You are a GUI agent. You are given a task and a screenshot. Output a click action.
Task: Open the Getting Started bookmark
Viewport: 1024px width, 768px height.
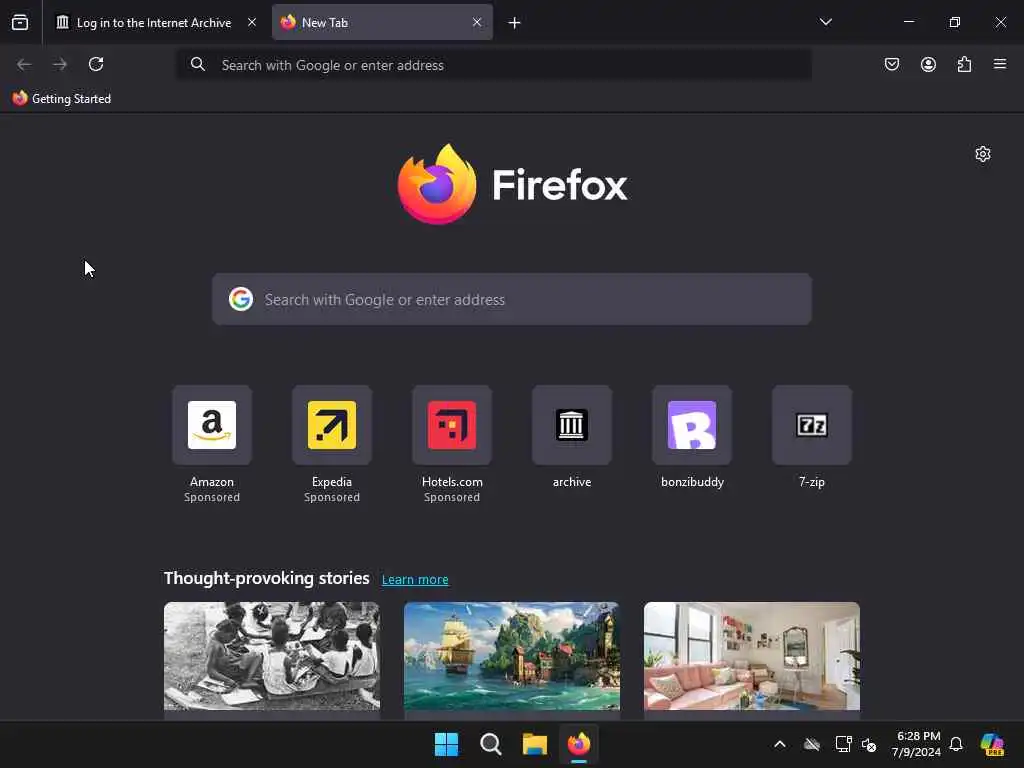(62, 99)
